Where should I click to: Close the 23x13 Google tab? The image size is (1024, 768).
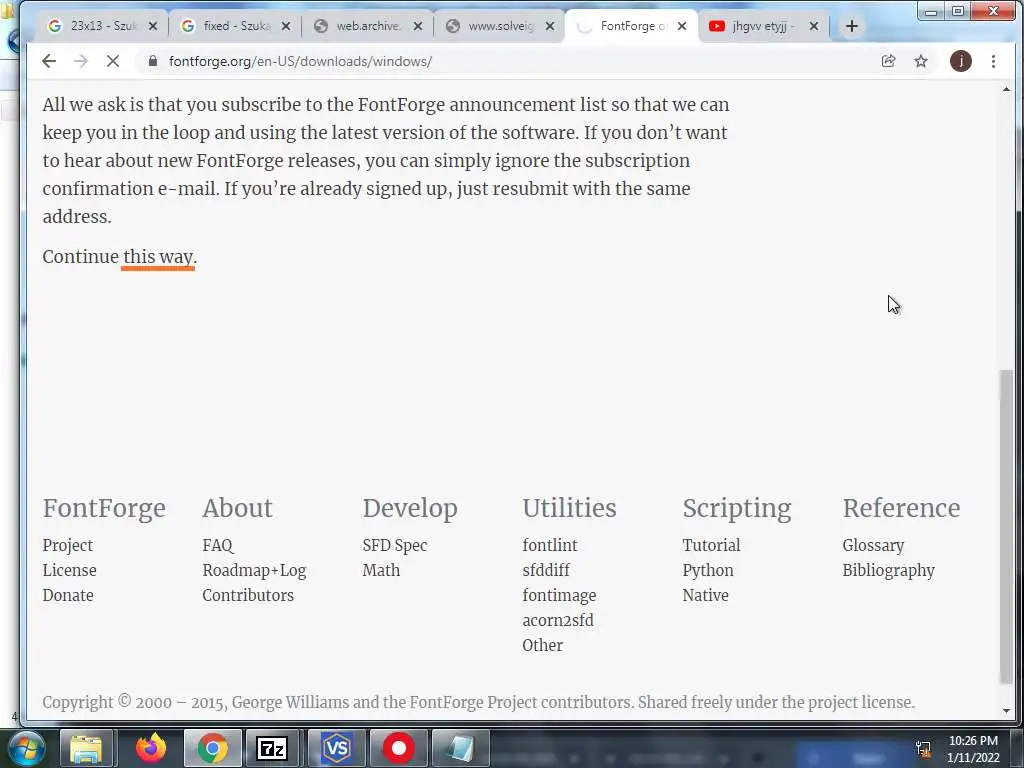coord(153,26)
